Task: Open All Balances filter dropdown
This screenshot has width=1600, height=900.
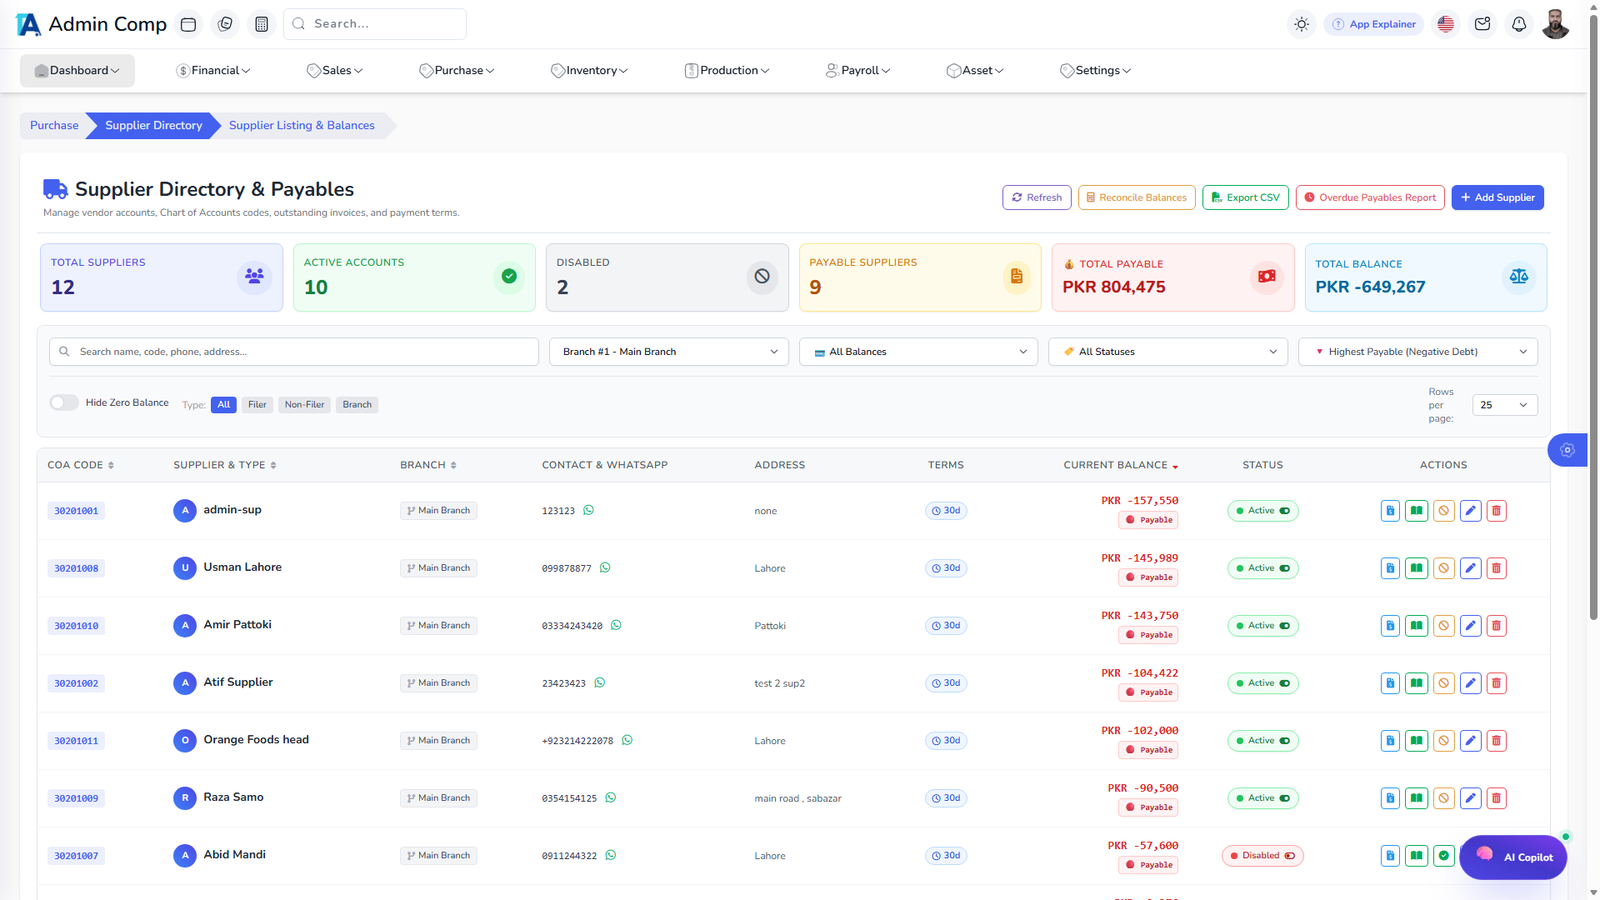Action: point(918,352)
